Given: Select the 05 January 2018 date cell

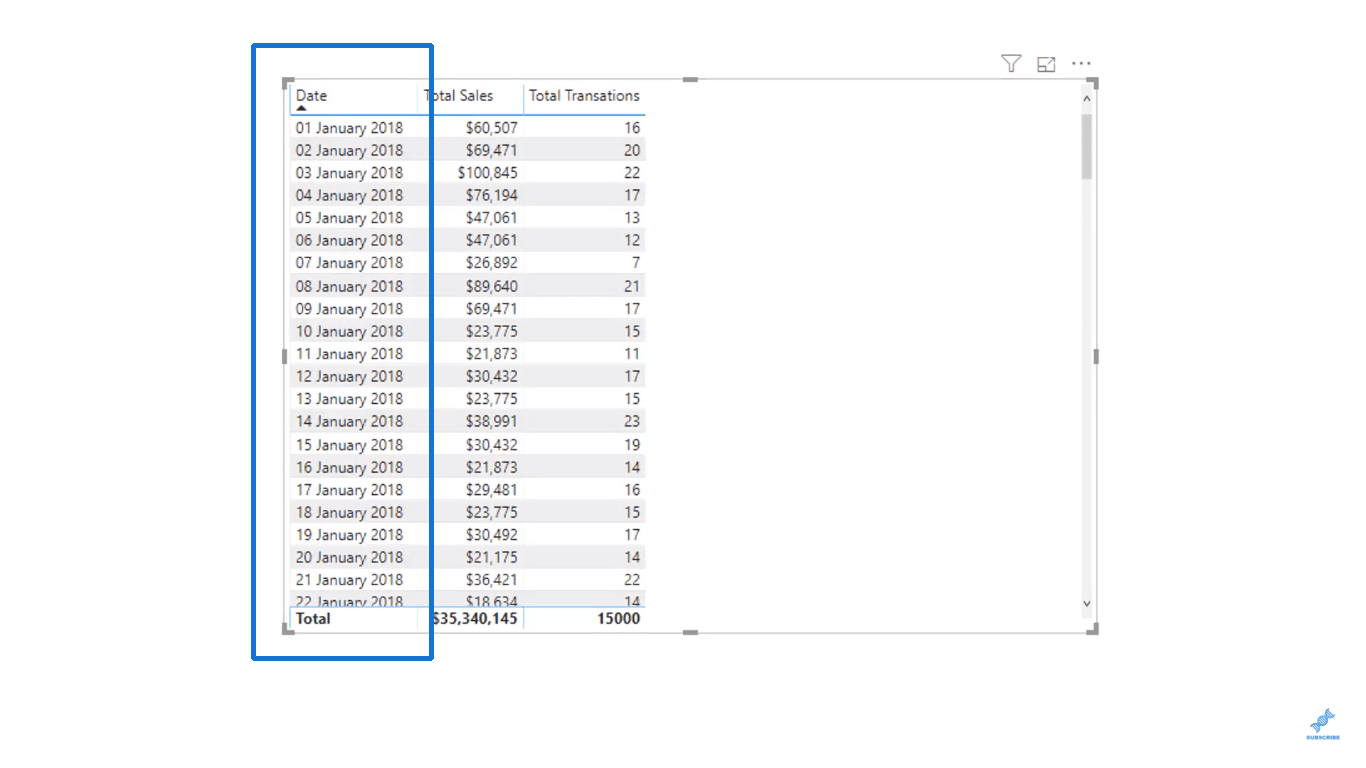Looking at the screenshot, I should point(349,218).
